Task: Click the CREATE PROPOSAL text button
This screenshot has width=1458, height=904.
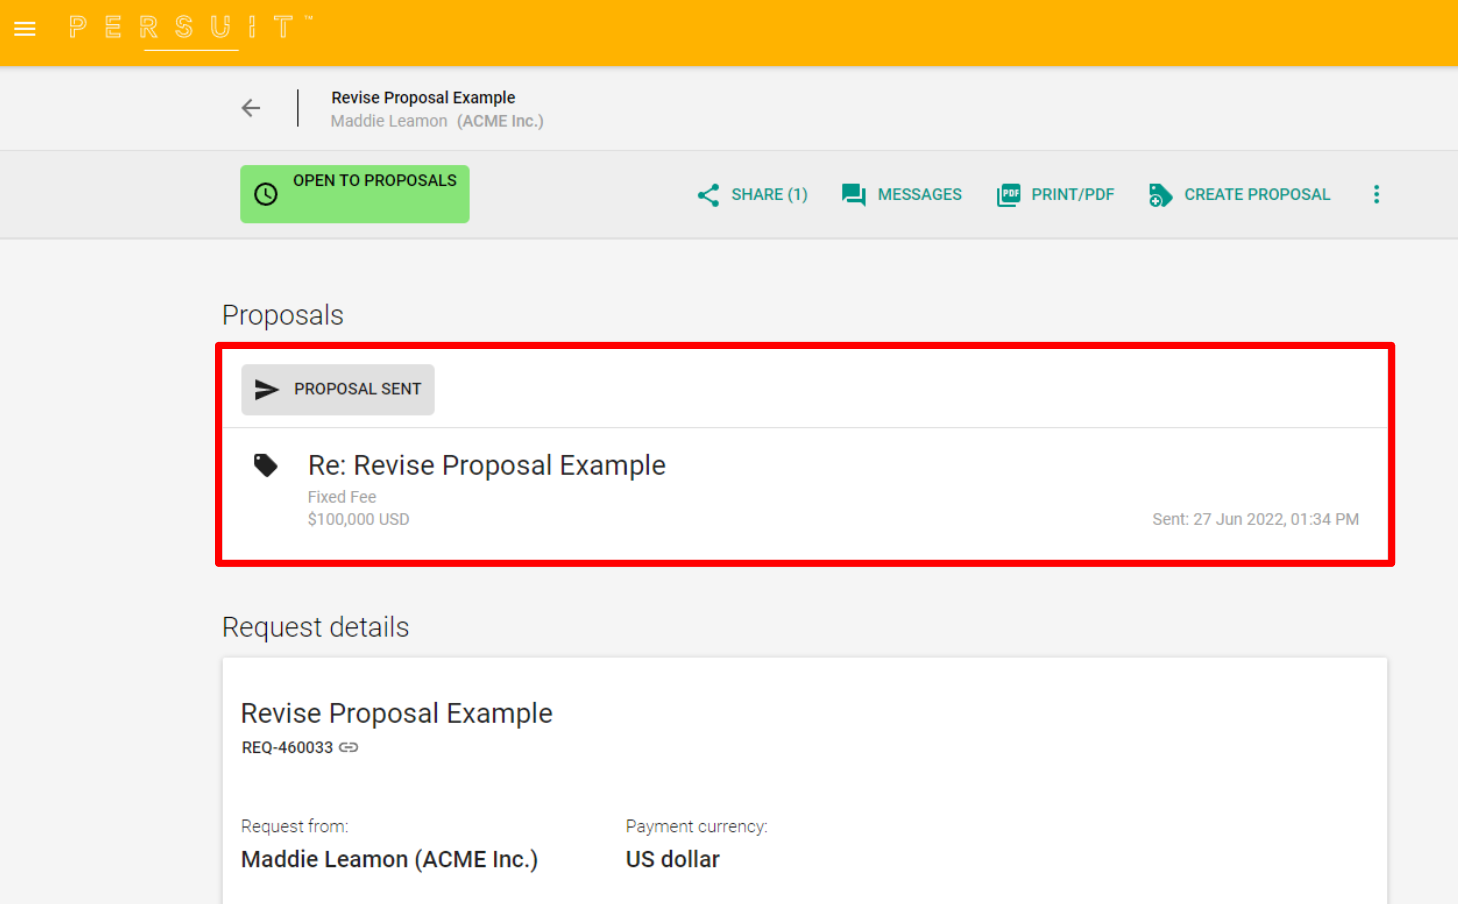Action: pyautogui.click(x=1256, y=195)
